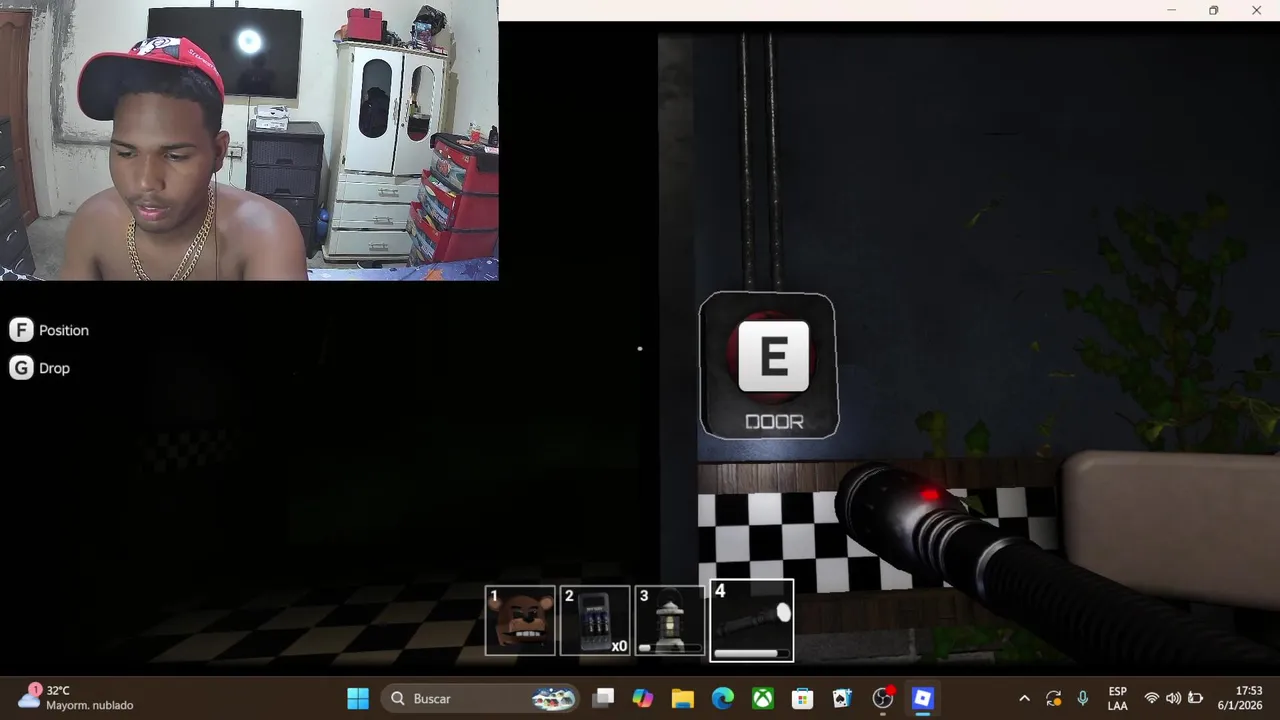Restore down the Roblox window
This screenshot has height=720, width=1280.
[x=1213, y=10]
